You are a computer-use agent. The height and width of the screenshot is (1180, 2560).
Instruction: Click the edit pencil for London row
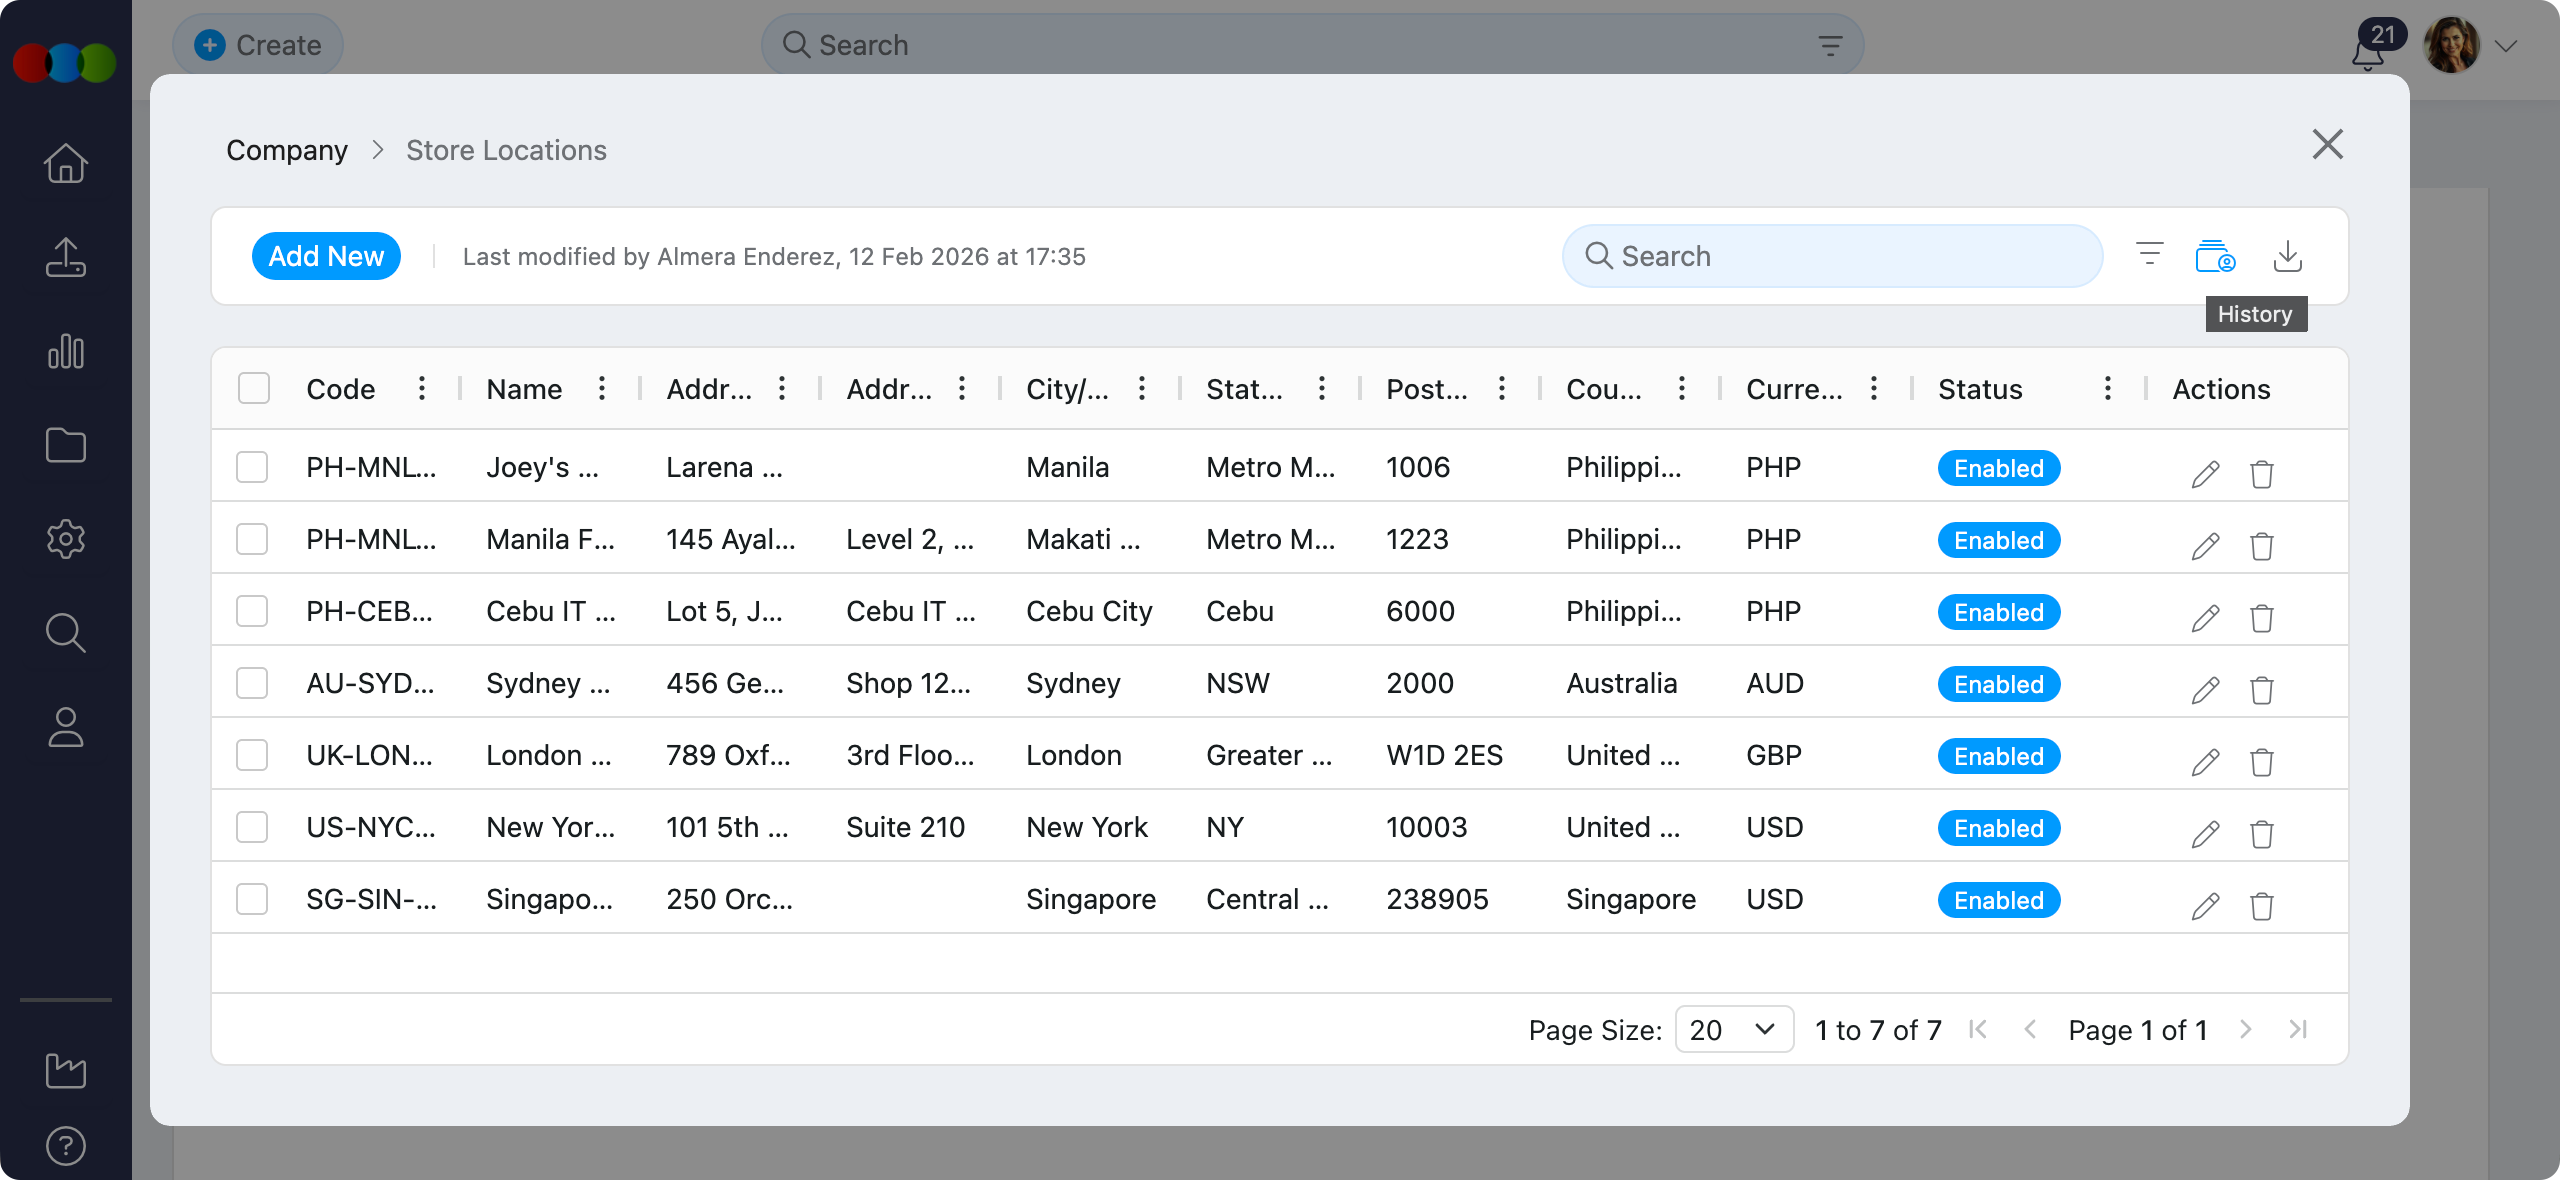point(2205,762)
